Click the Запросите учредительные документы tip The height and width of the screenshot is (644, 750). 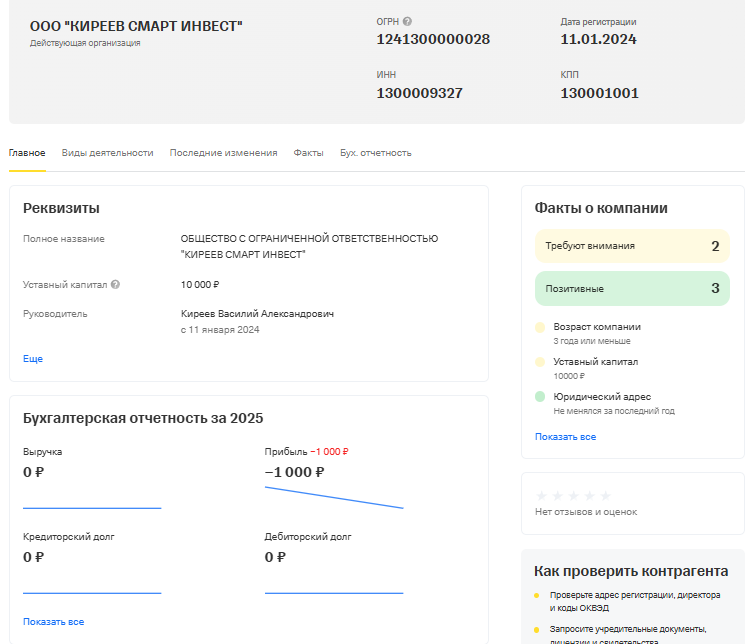click(628, 635)
